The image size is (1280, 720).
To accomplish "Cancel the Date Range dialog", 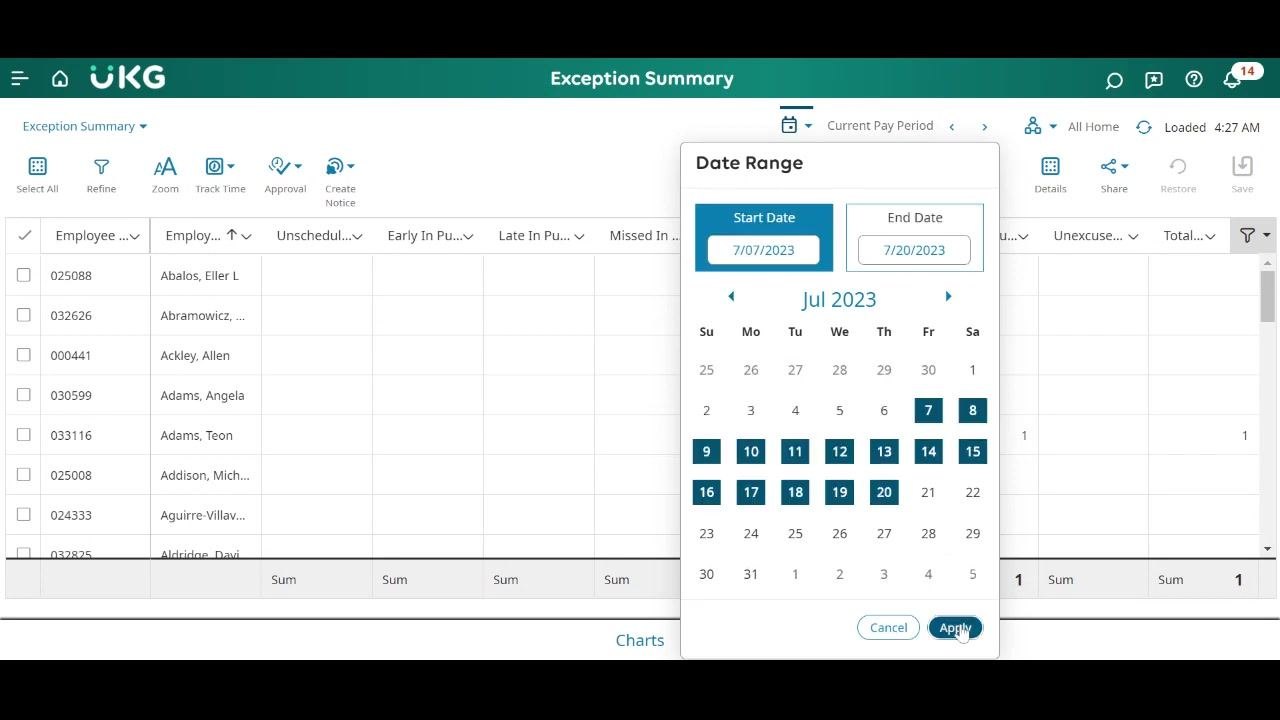I will (888, 628).
